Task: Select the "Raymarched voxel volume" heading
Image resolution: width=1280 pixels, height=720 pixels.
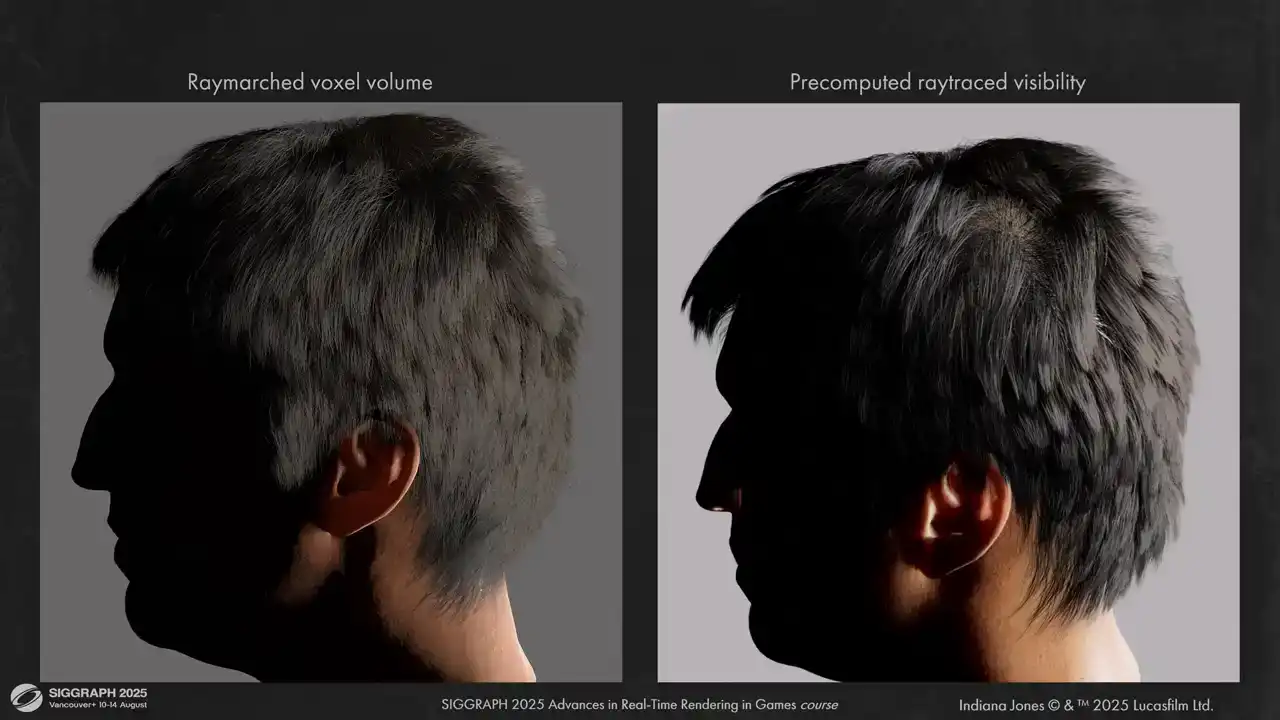Action: pos(310,82)
